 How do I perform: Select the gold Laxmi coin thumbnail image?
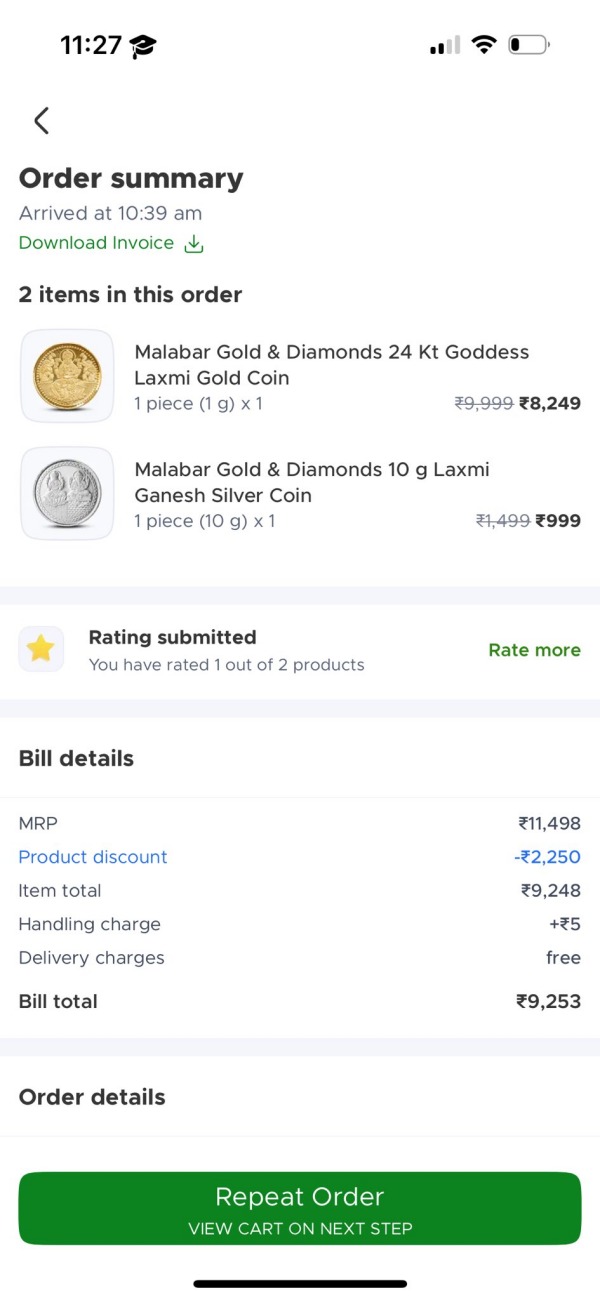click(x=67, y=376)
